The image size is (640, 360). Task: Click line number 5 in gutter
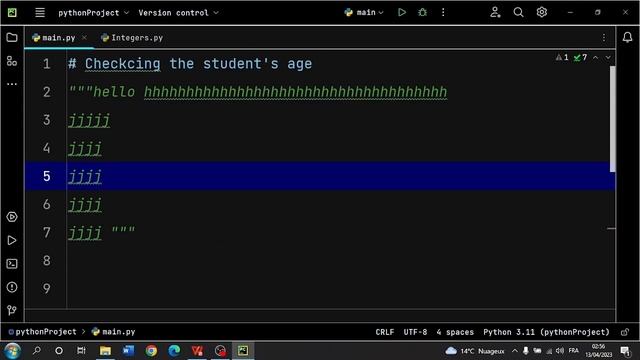[x=47, y=176]
